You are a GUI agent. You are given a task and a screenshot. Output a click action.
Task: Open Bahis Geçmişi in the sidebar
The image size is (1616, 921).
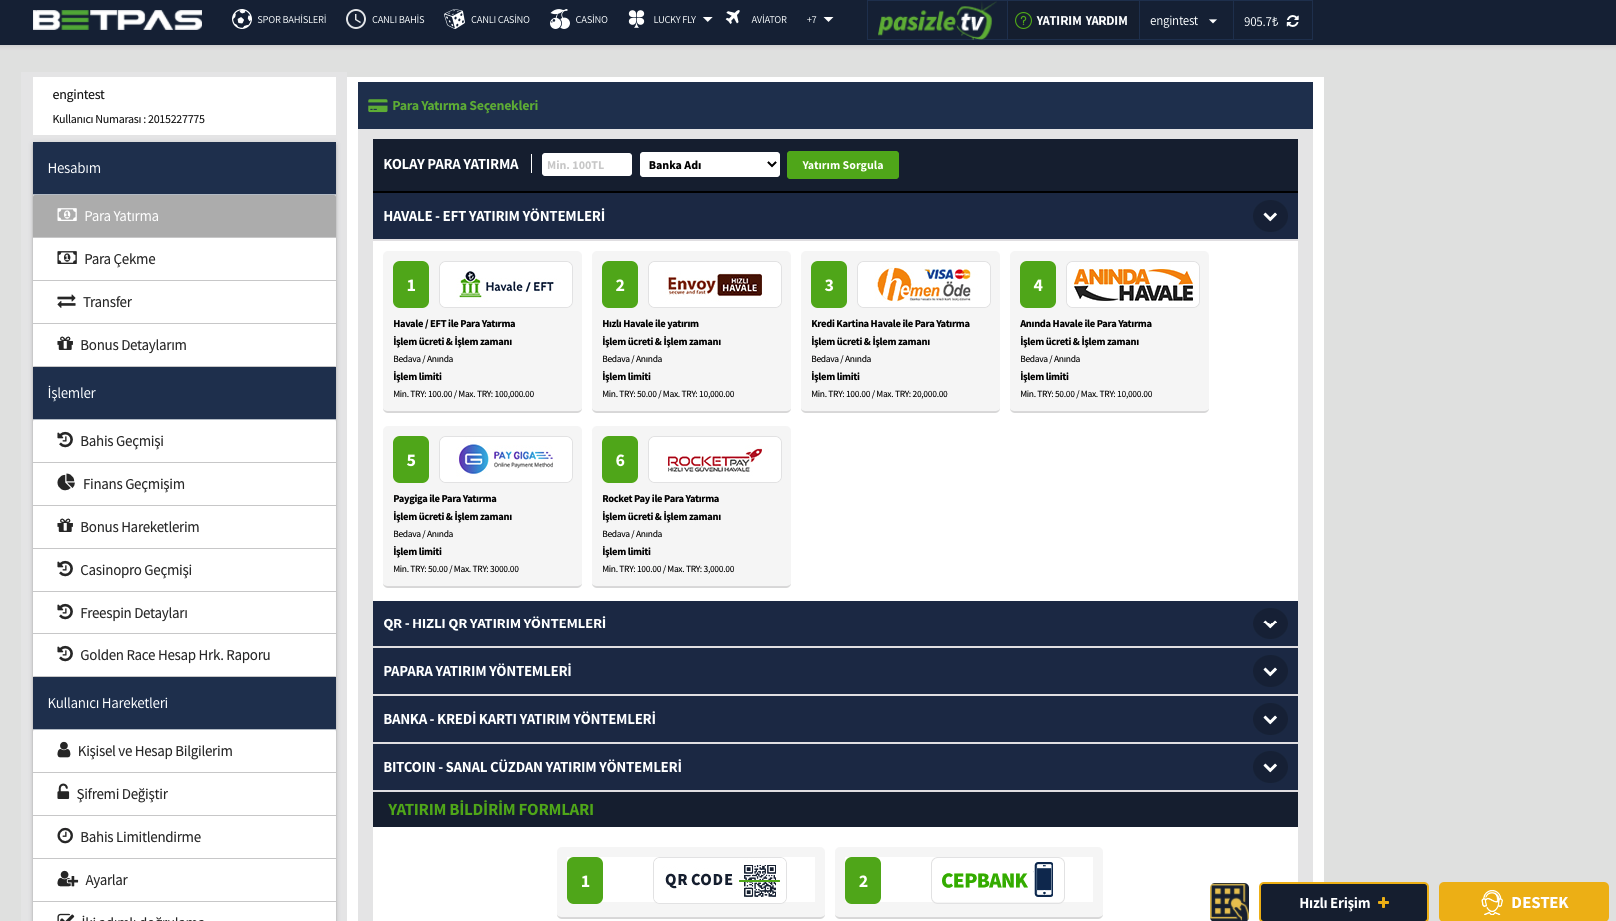click(x=184, y=441)
